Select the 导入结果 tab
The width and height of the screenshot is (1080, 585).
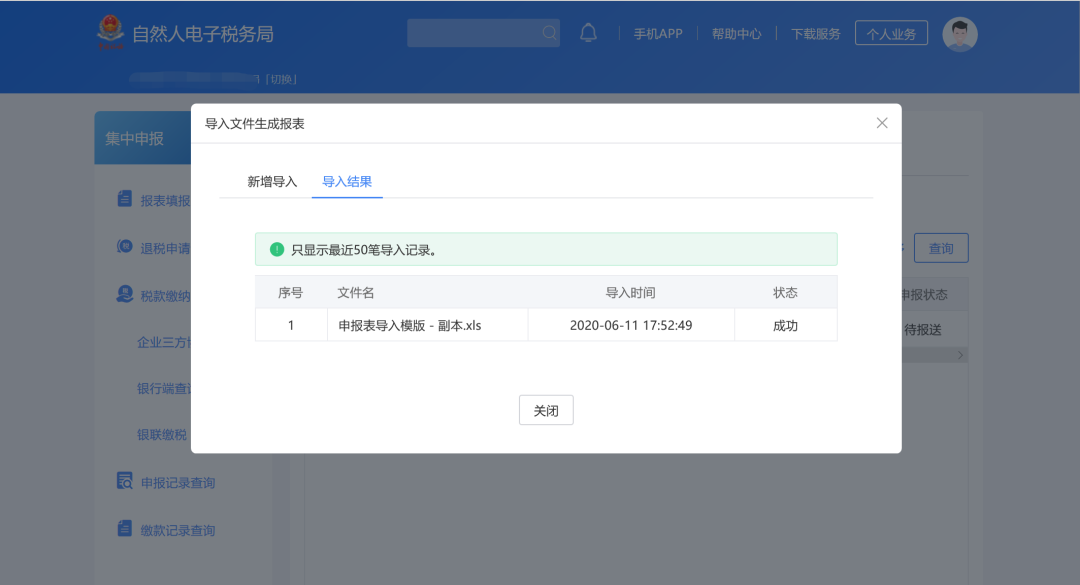pos(347,182)
